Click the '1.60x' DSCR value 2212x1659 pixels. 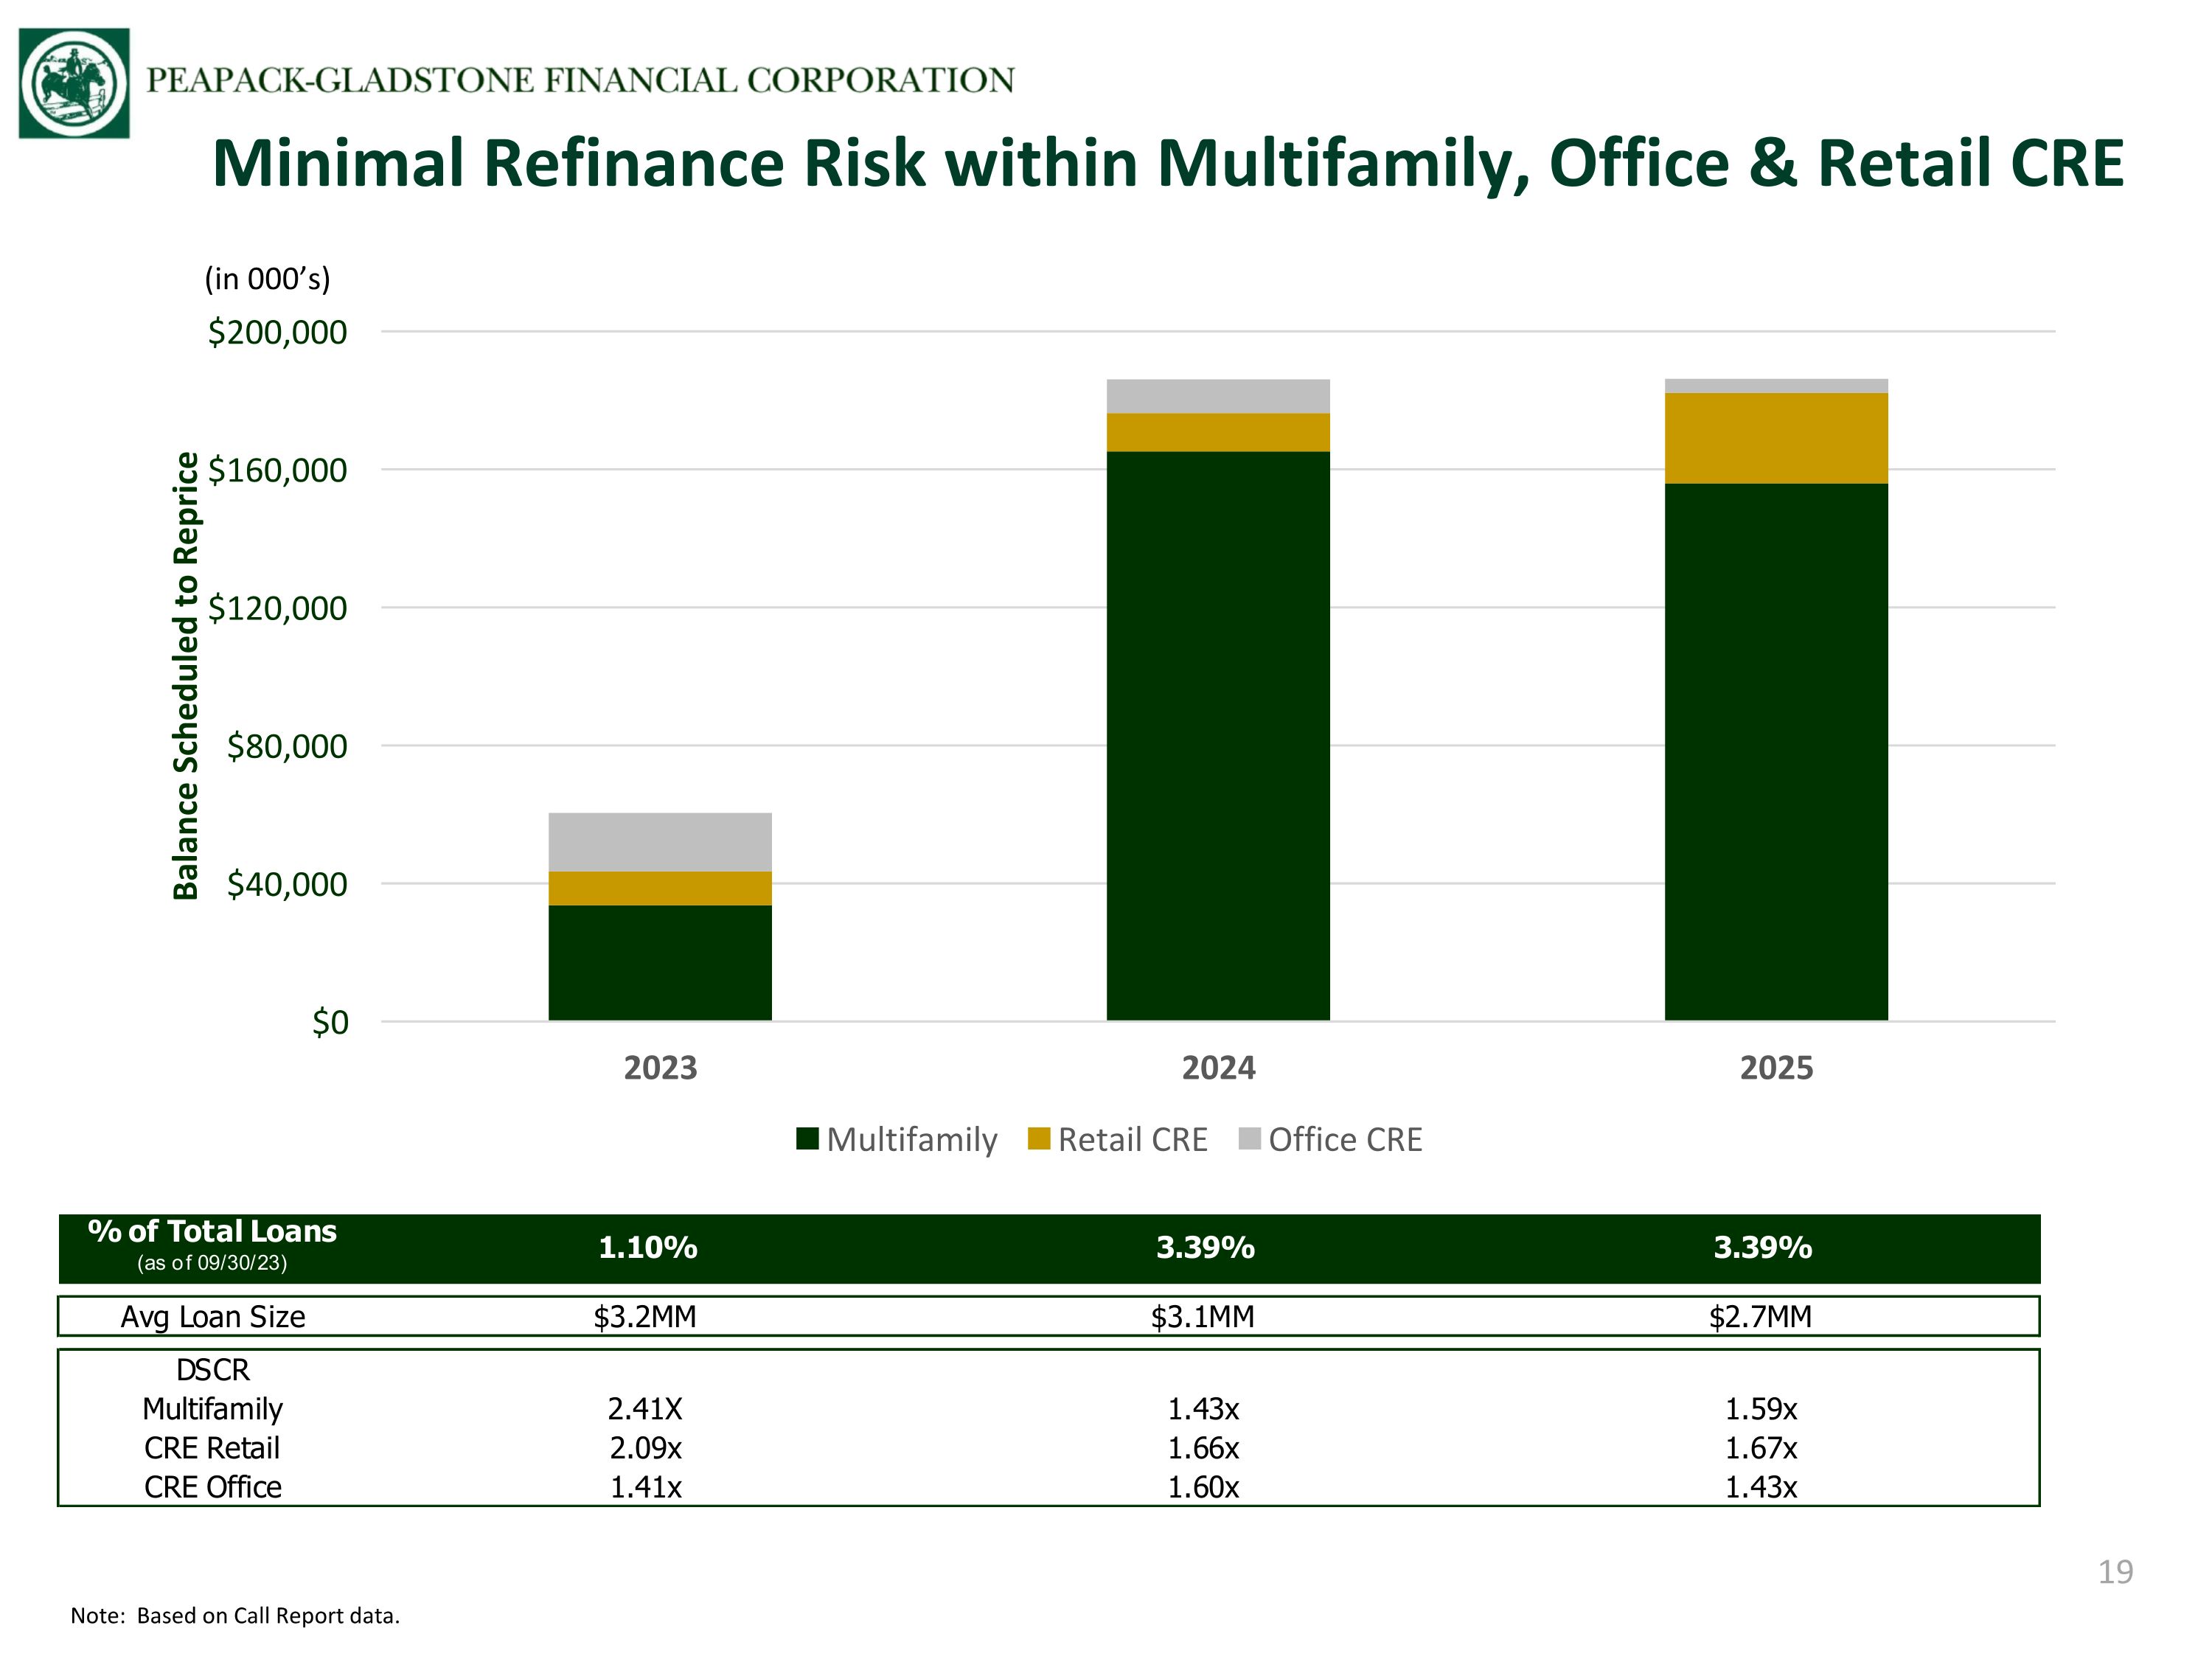click(1204, 1487)
